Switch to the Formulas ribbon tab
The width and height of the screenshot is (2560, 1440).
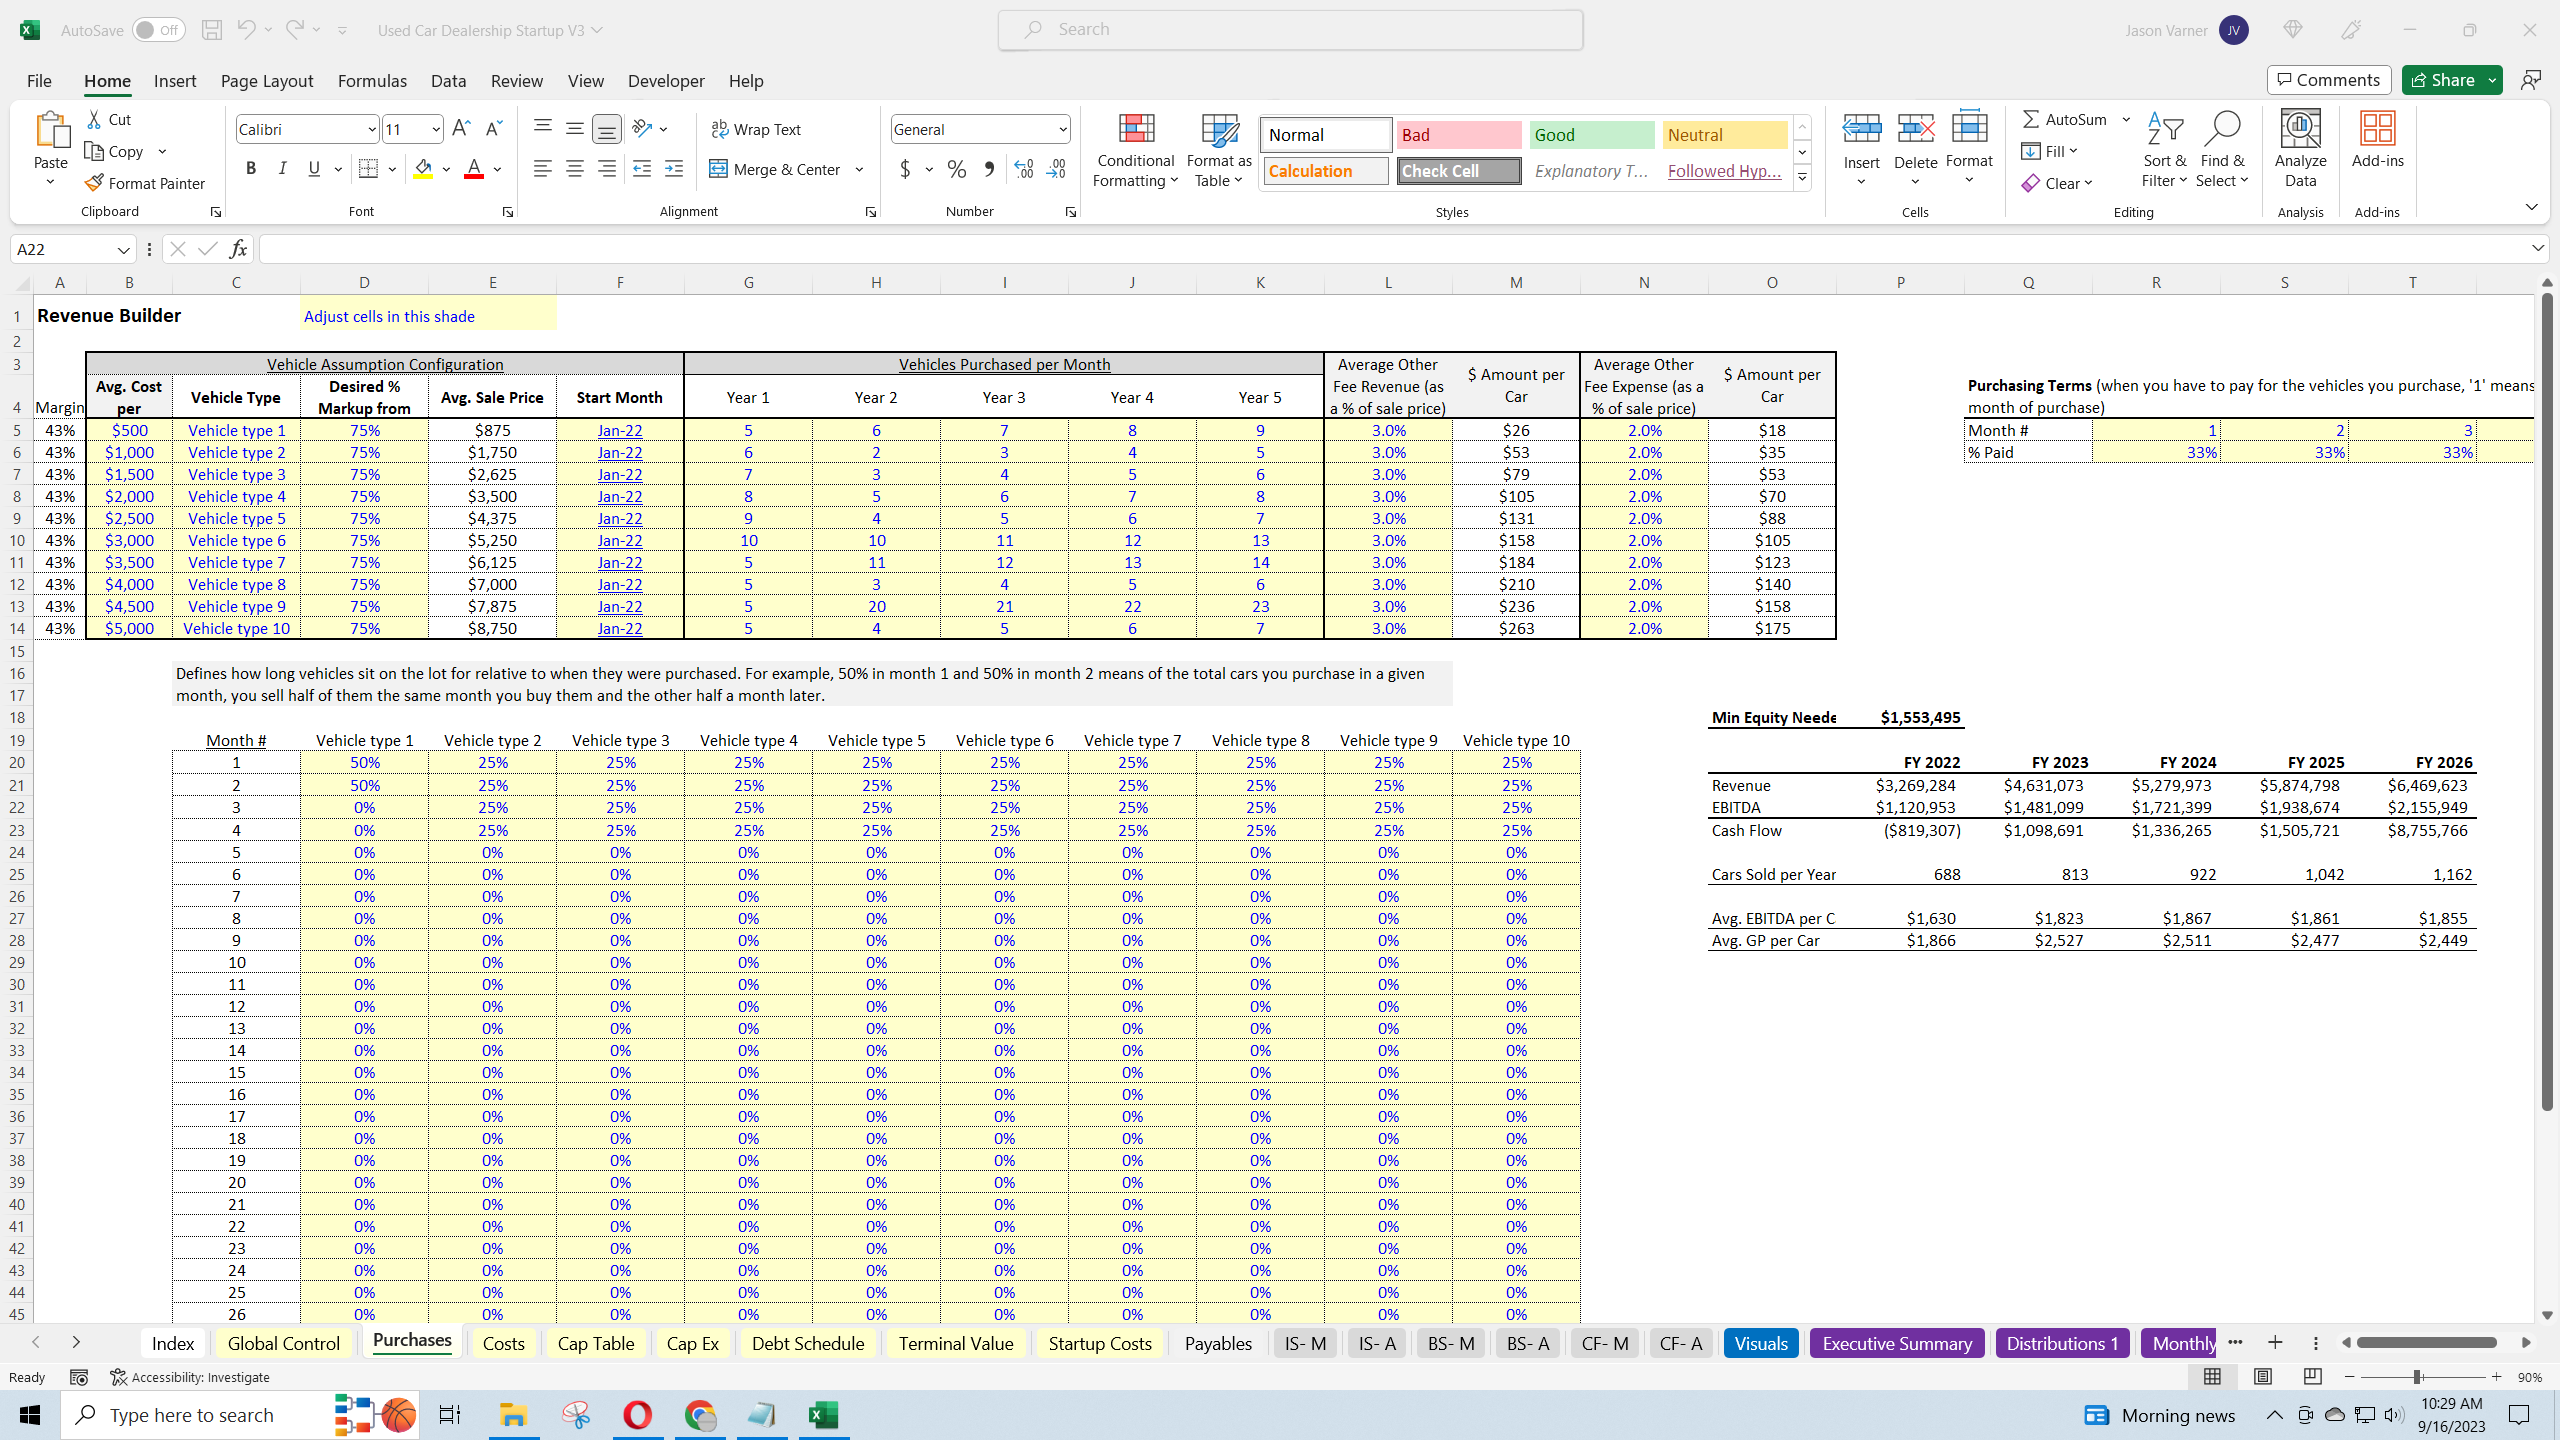pyautogui.click(x=371, y=81)
